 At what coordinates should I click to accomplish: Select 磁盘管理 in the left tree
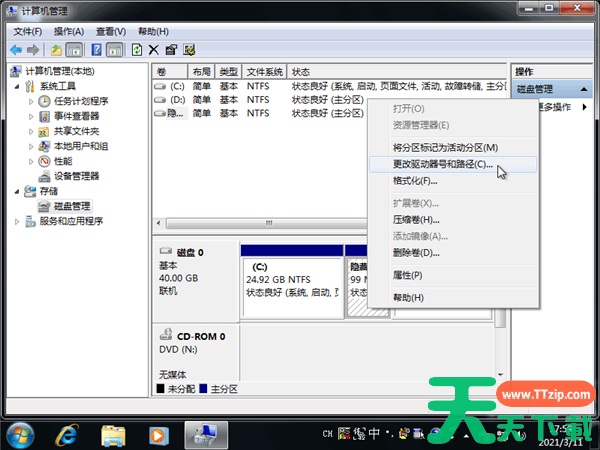pyautogui.click(x=64, y=206)
